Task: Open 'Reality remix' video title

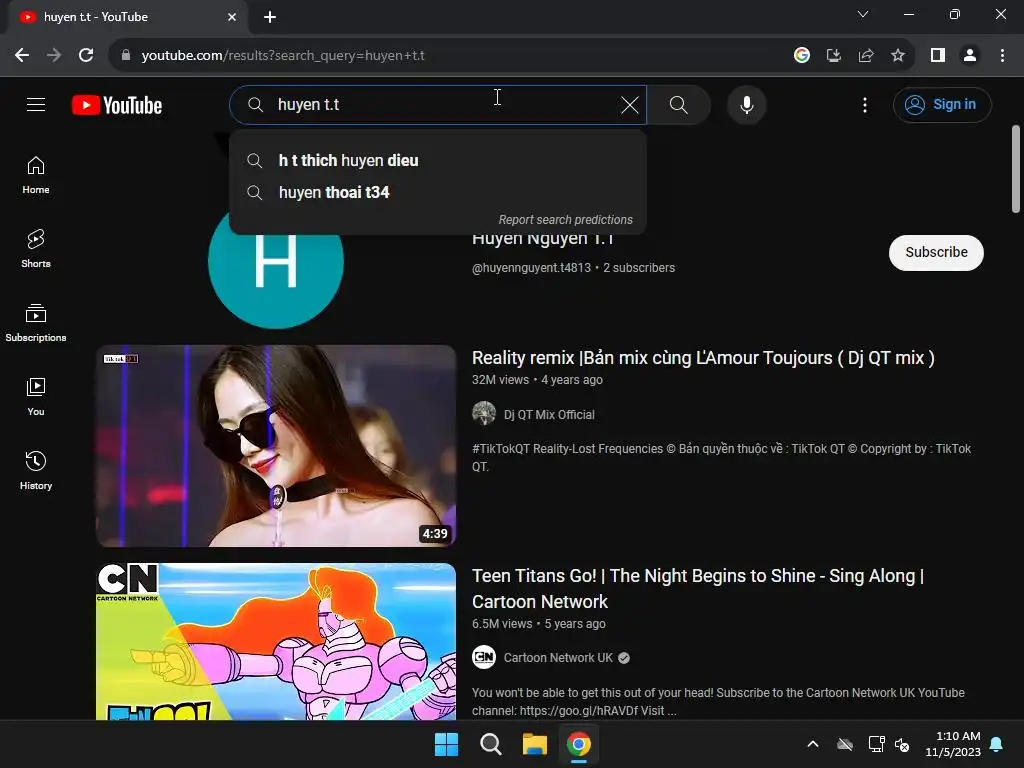Action: (703, 358)
